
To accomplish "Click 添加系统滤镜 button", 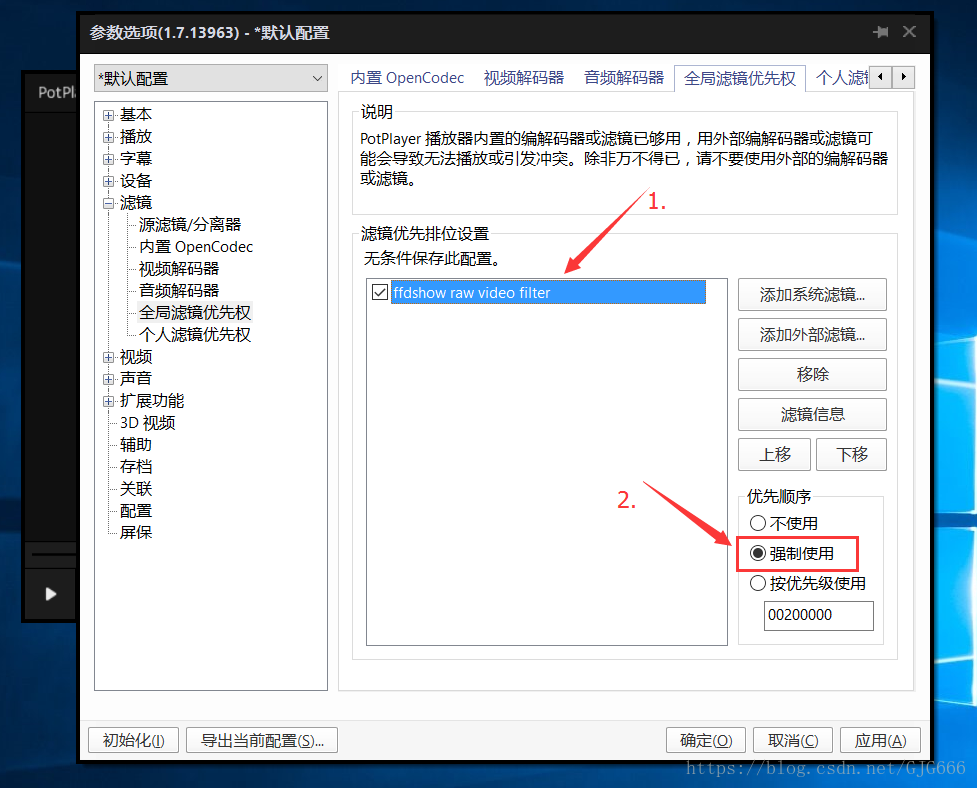I will click(812, 295).
